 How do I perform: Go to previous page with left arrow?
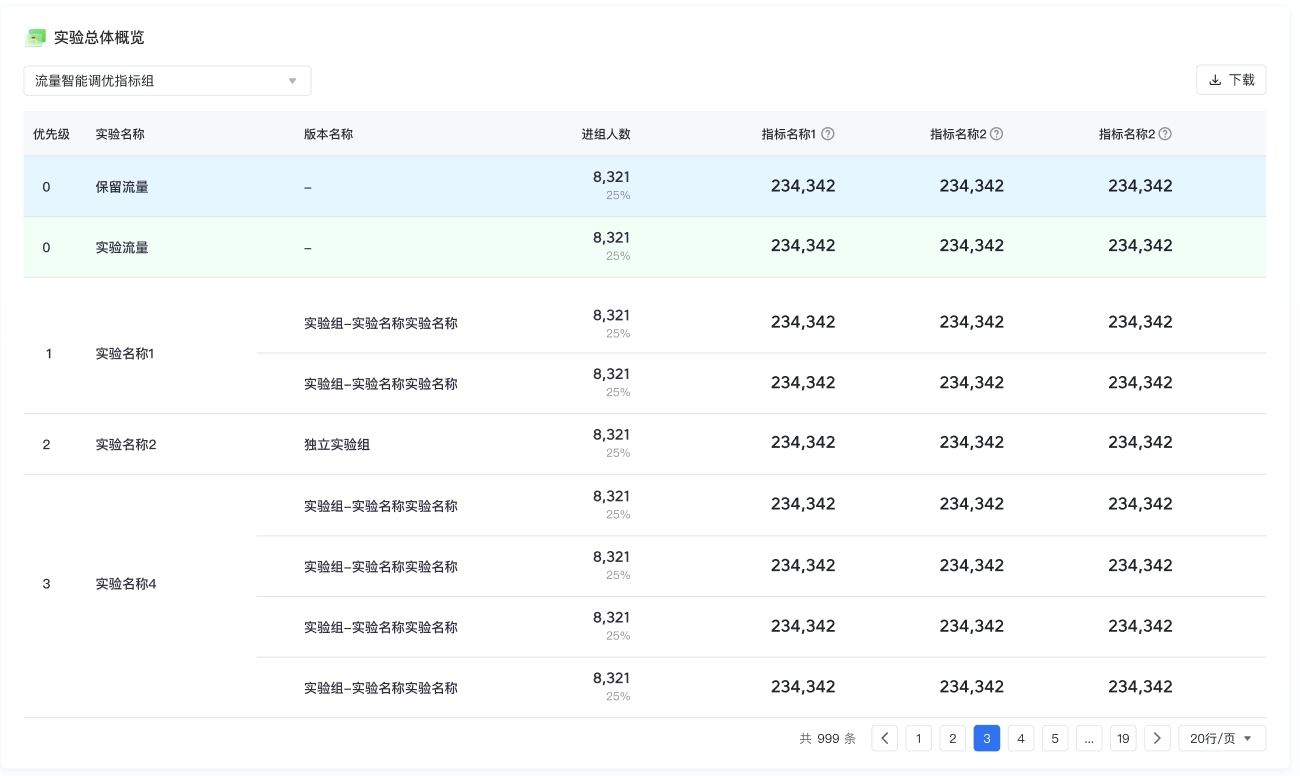885,738
